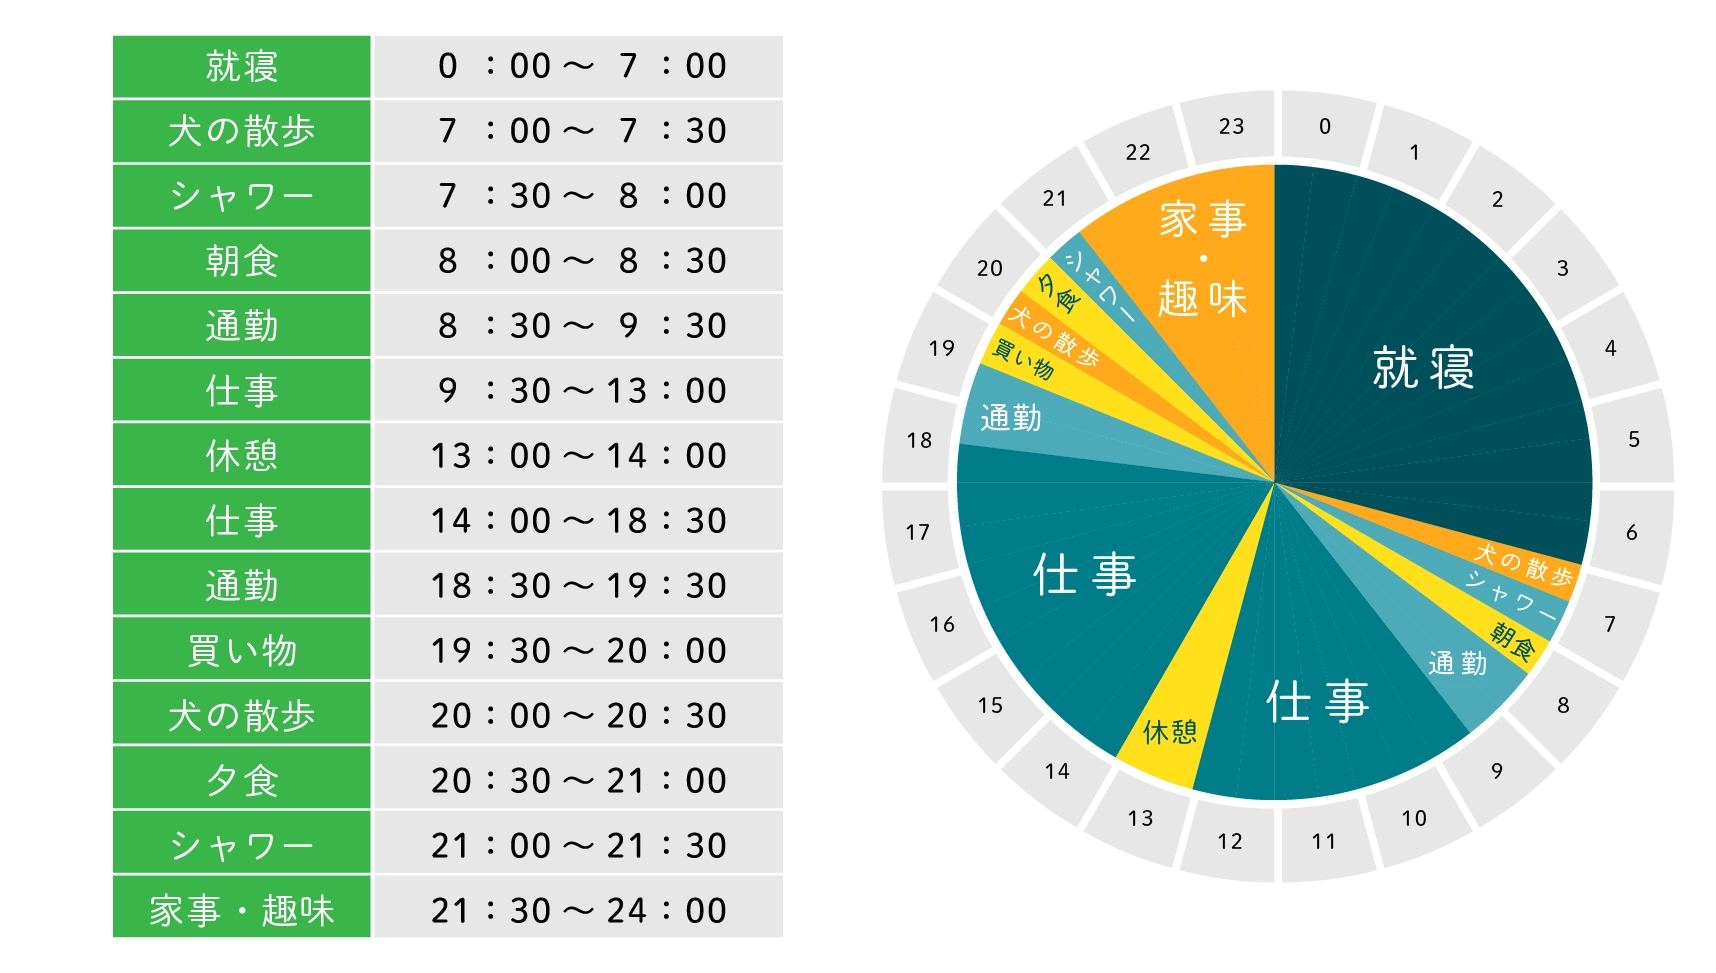Click hour 12 on the outer ring
Image resolution: width=1716 pixels, height=973 pixels.
(x=1230, y=842)
